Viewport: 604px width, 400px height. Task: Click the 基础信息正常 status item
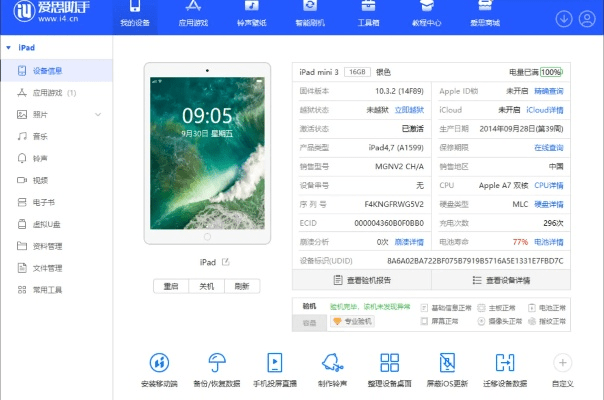[446, 308]
